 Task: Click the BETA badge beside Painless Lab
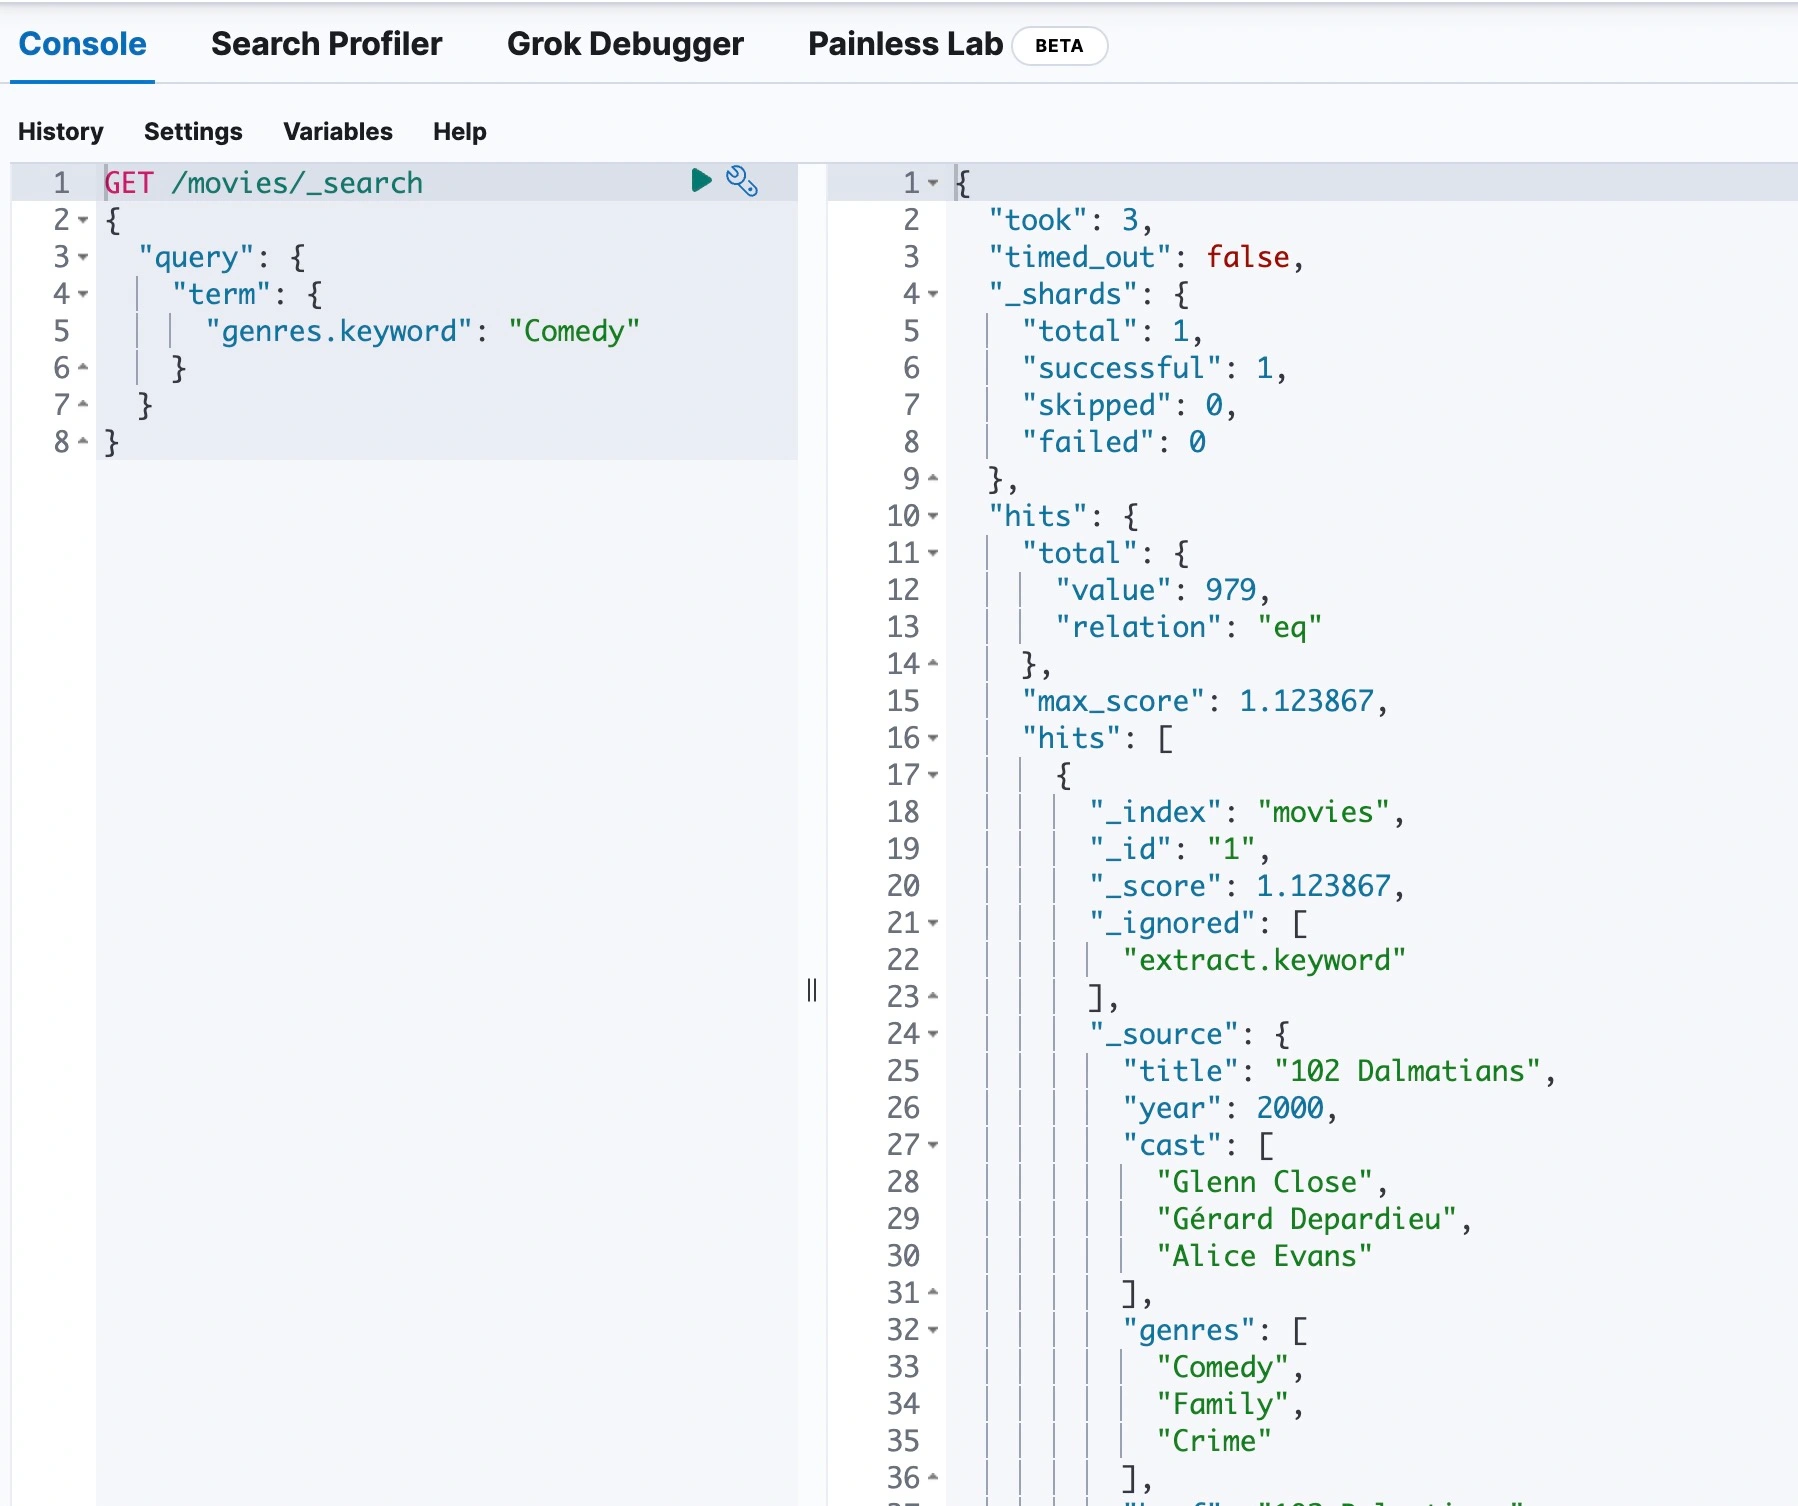[1058, 46]
